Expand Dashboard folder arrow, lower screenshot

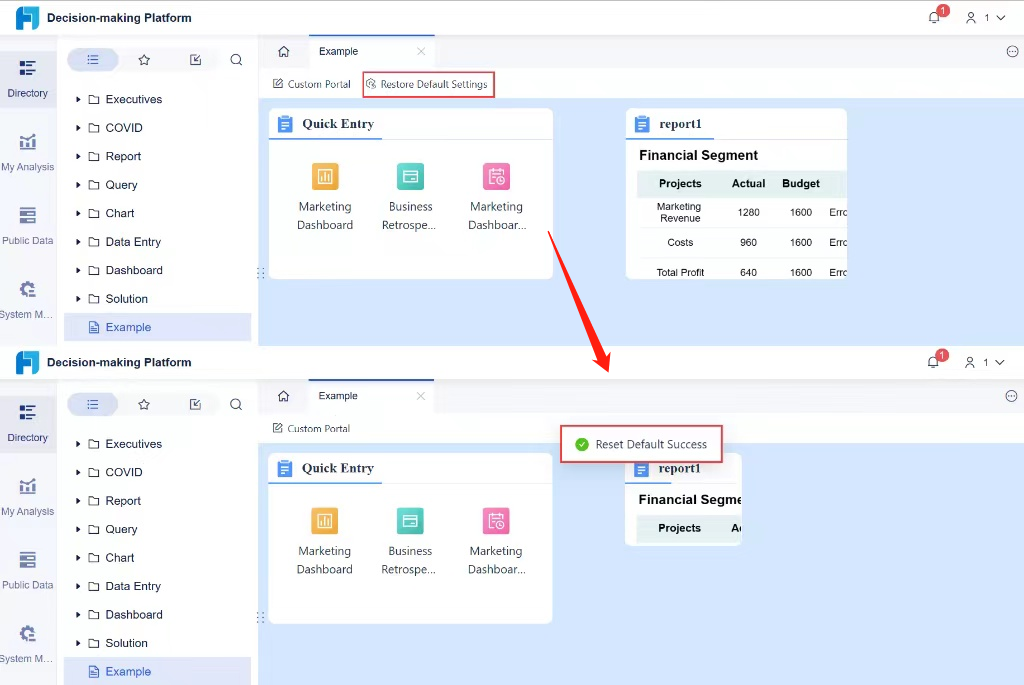(78, 614)
